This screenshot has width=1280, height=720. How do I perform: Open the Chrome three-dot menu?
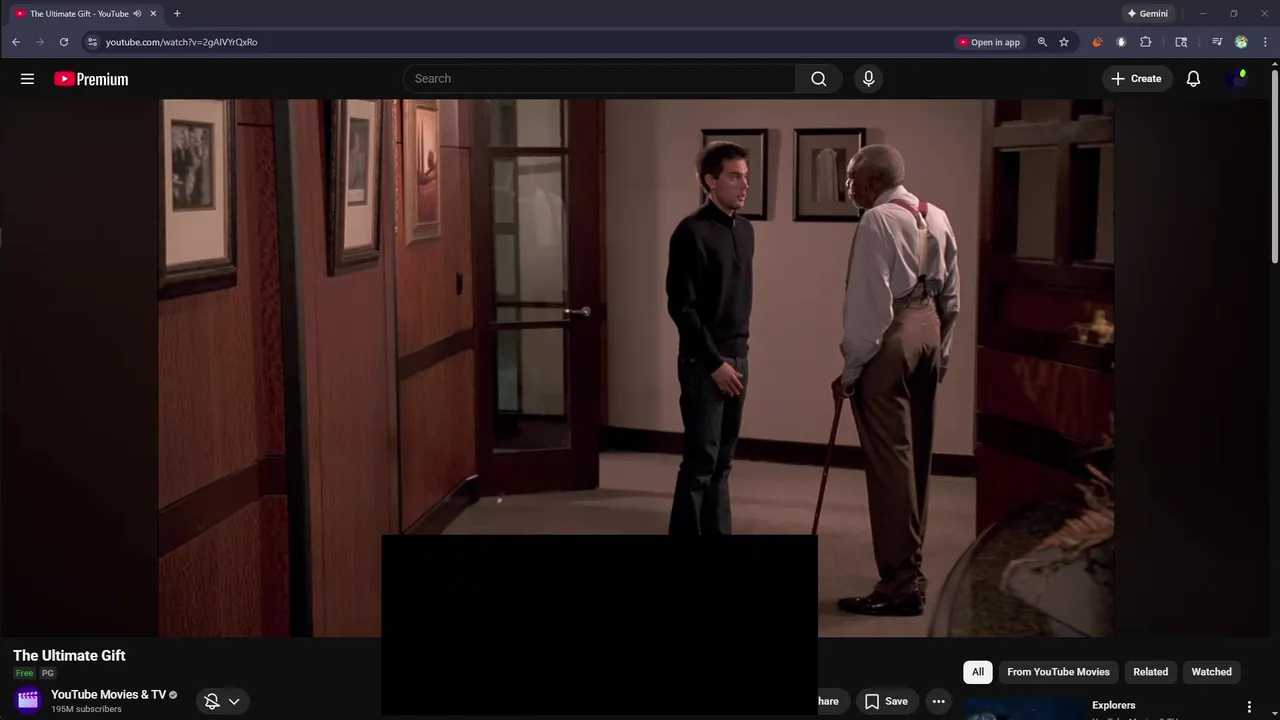click(1266, 42)
